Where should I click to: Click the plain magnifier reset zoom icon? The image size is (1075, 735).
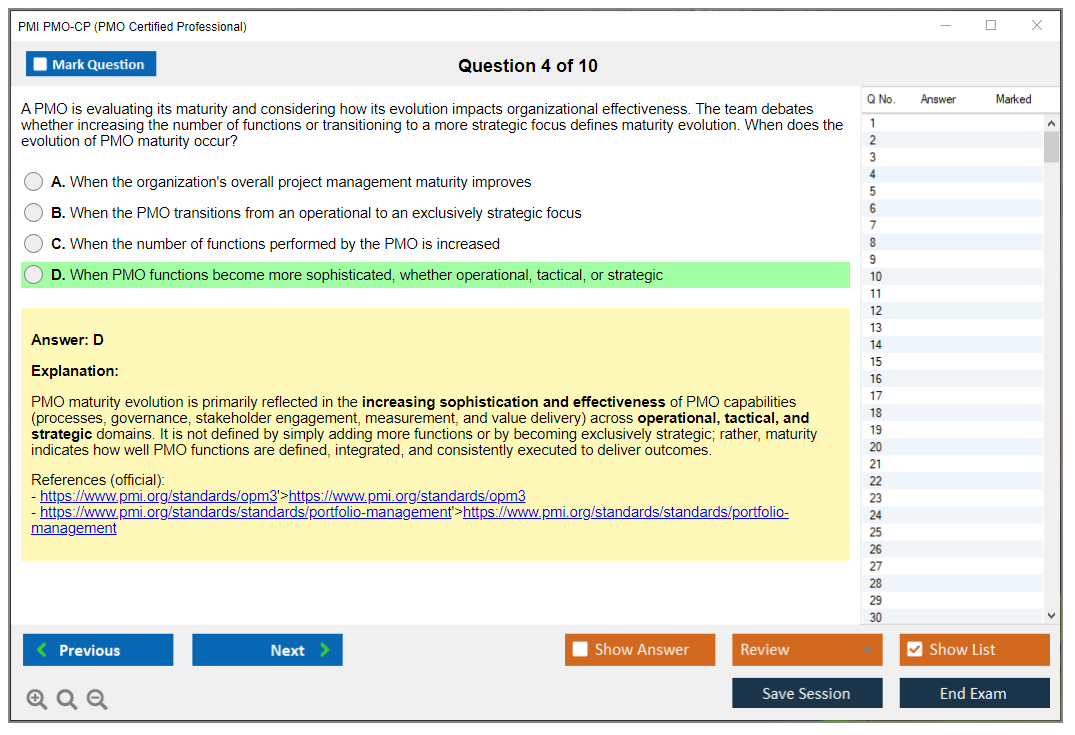click(x=66, y=699)
